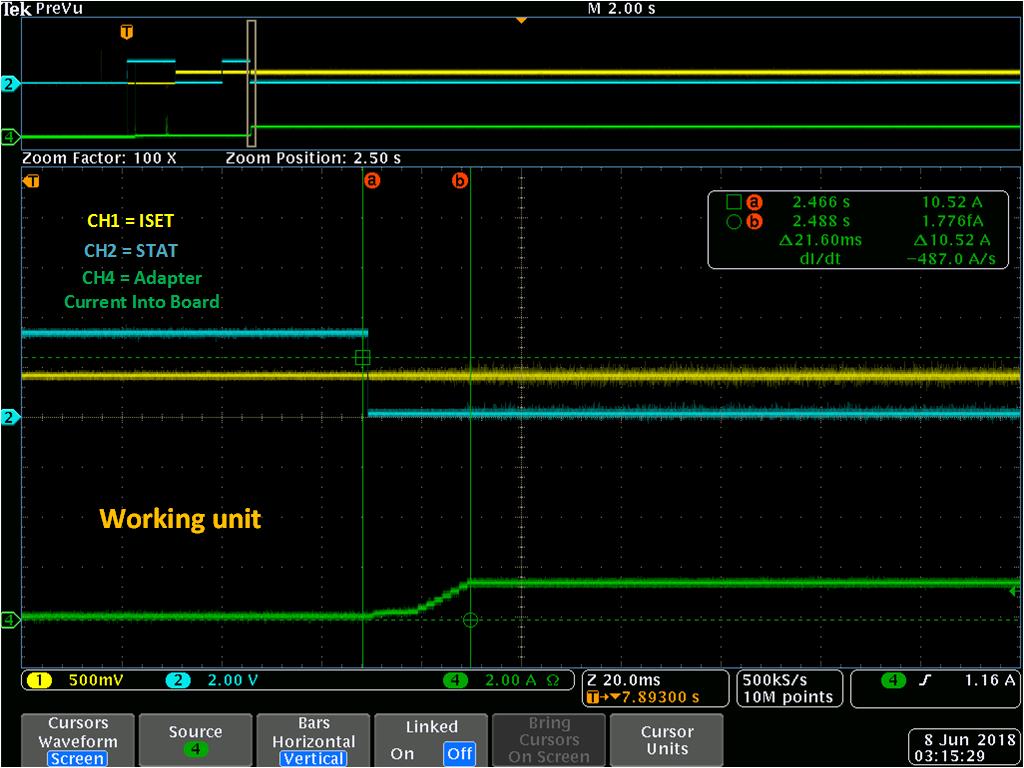Click the delta time 21.60ms readout
Image resolution: width=1024 pixels, height=768 pixels.
(x=820, y=240)
